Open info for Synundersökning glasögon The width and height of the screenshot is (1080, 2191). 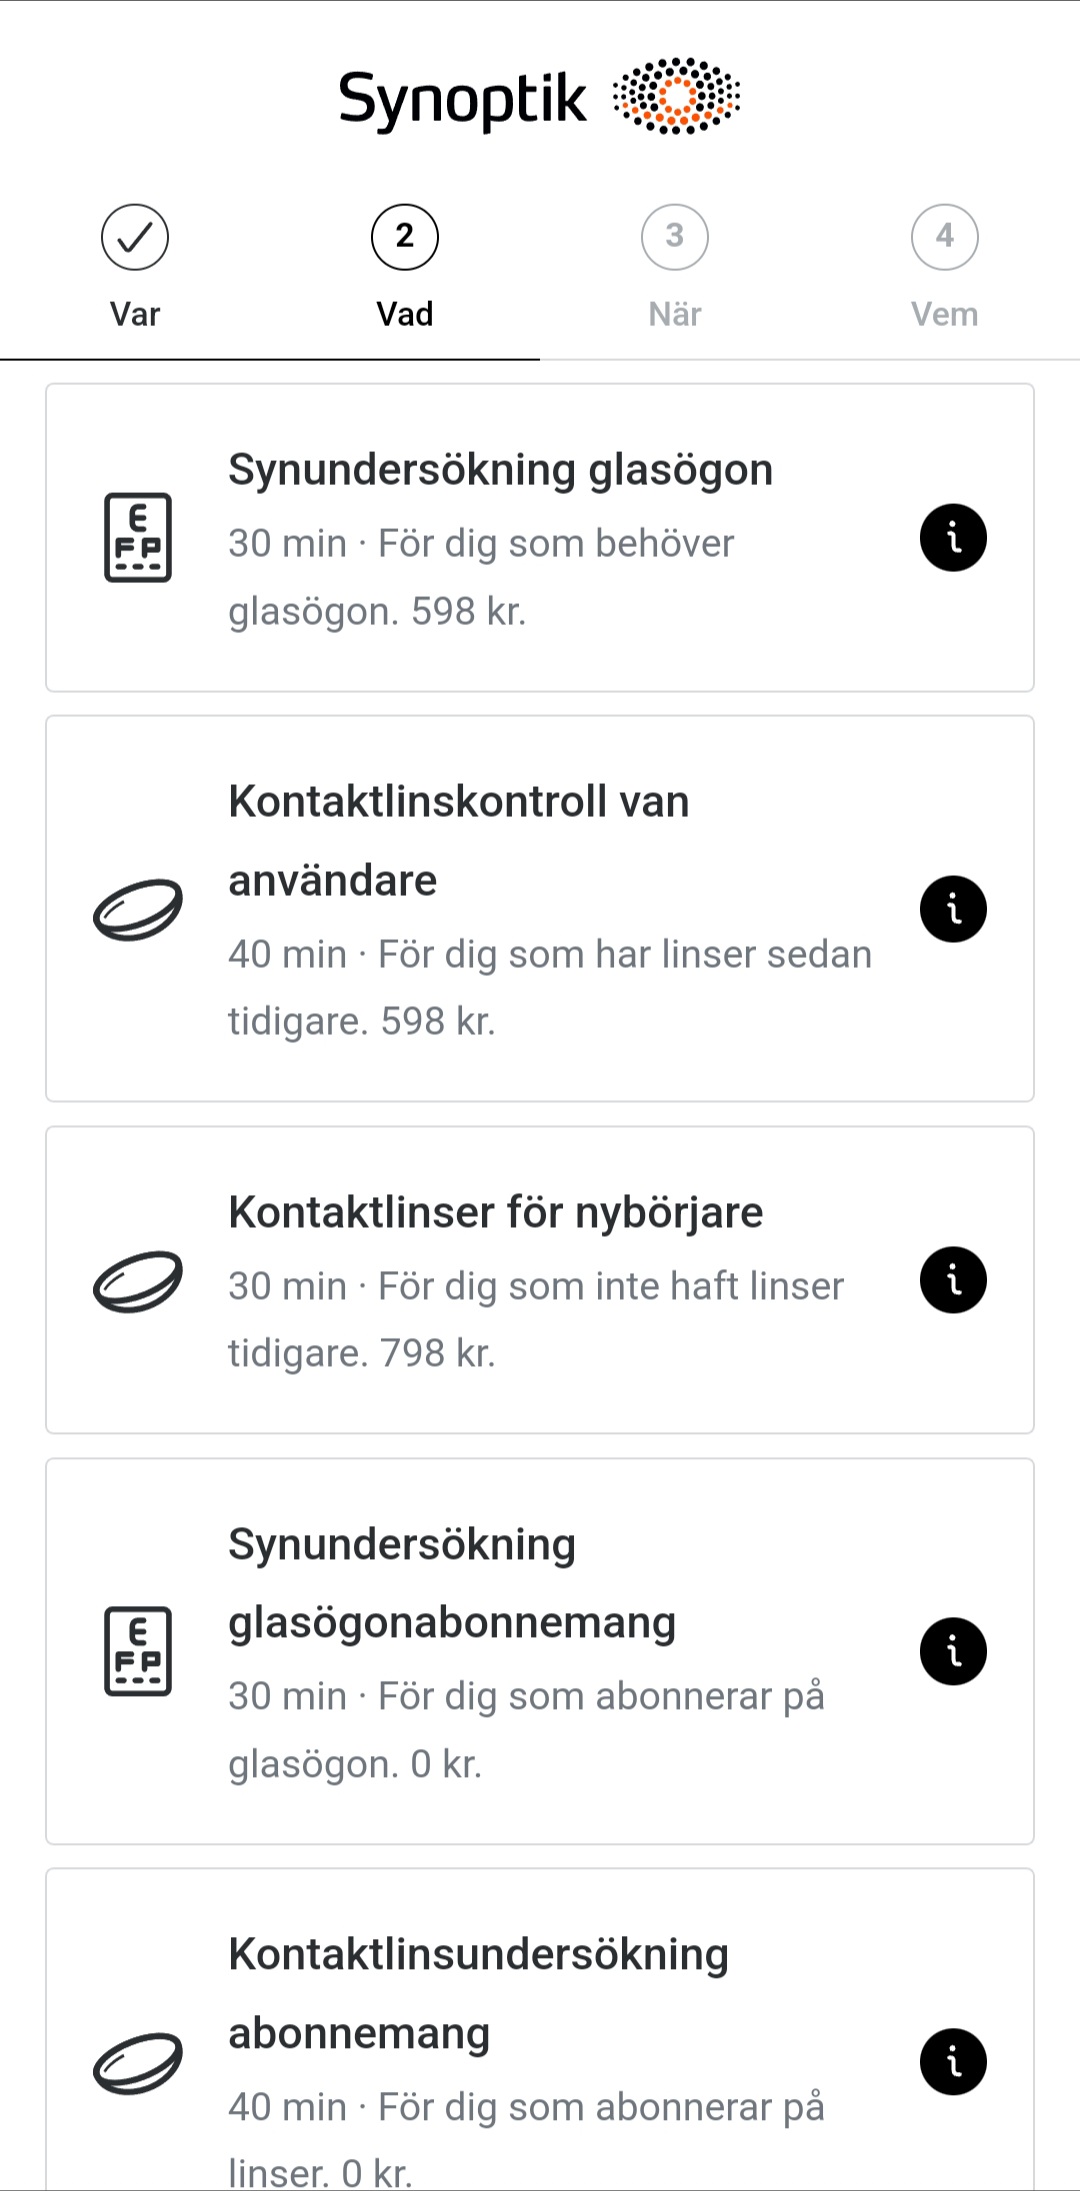[953, 538]
